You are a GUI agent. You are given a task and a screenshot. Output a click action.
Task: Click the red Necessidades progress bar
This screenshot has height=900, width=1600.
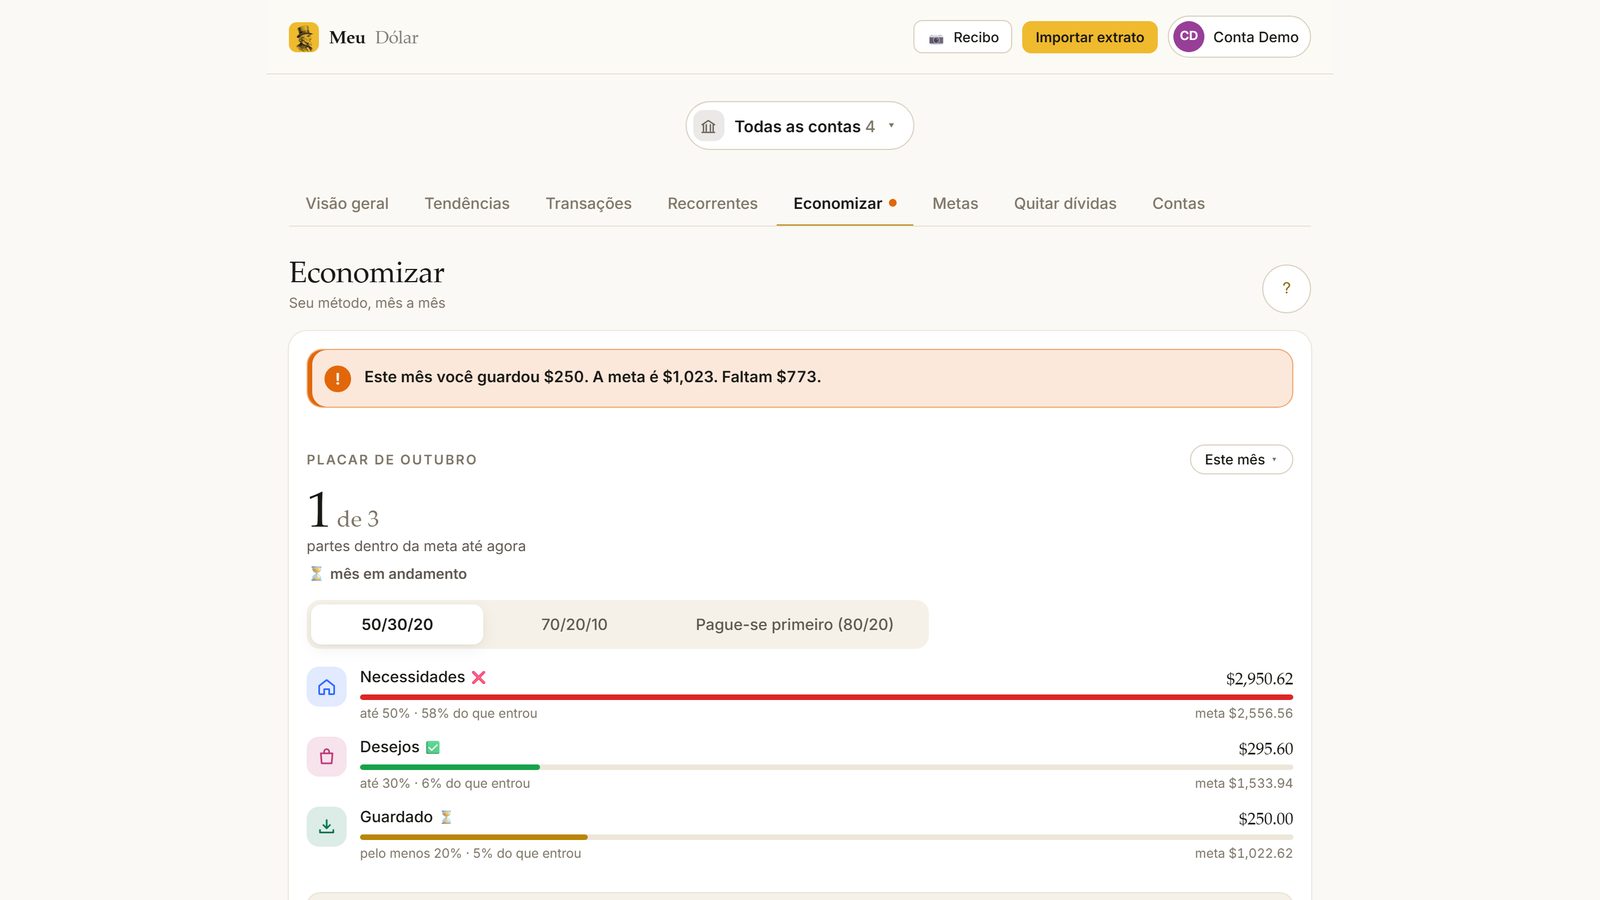[826, 697]
